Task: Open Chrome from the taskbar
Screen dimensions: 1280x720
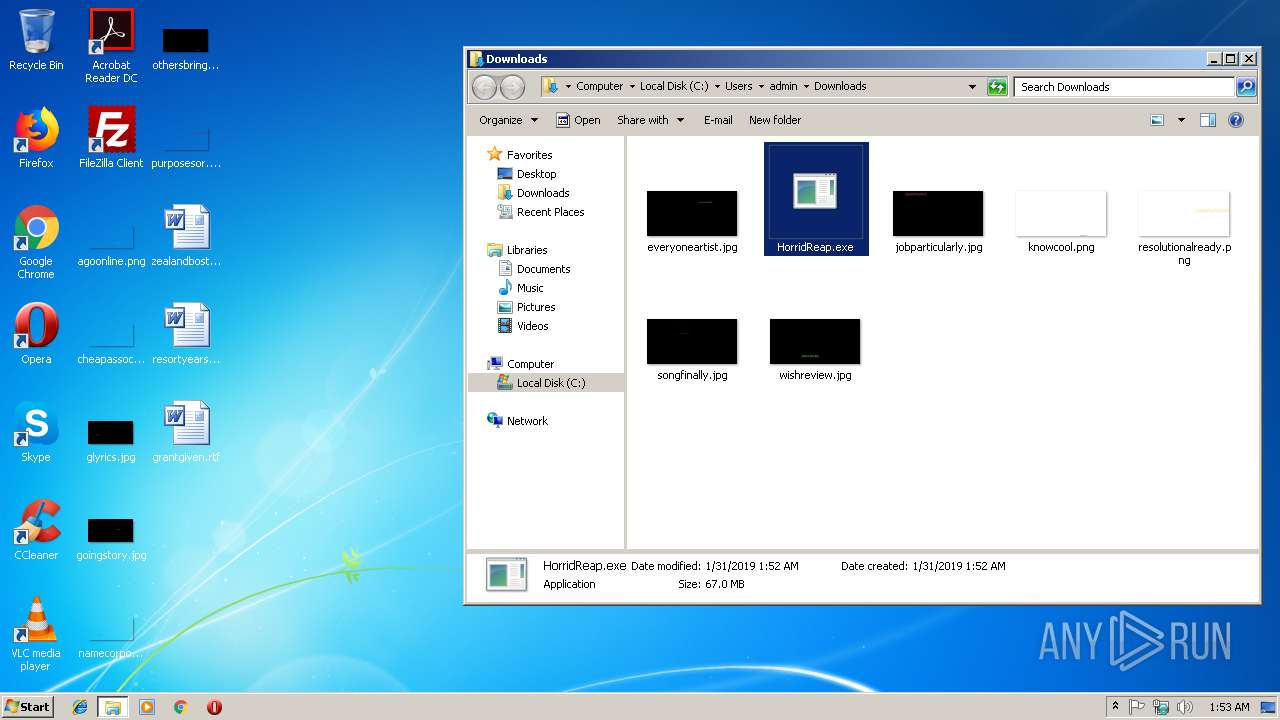Action: pos(180,707)
